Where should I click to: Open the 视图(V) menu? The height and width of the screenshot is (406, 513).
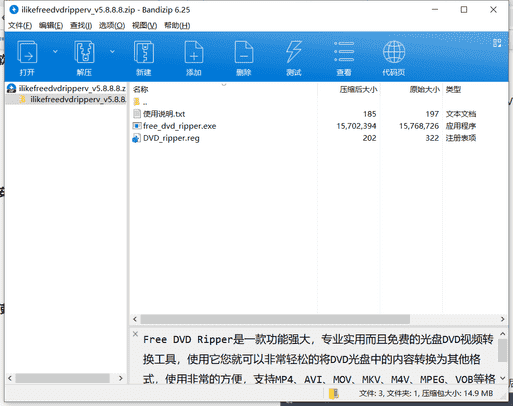[x=144, y=25]
